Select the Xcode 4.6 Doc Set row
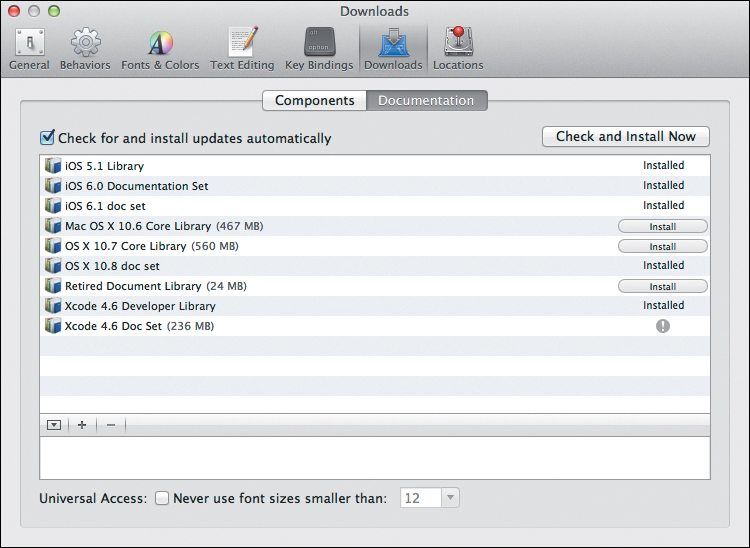The image size is (750, 548). tap(375, 326)
